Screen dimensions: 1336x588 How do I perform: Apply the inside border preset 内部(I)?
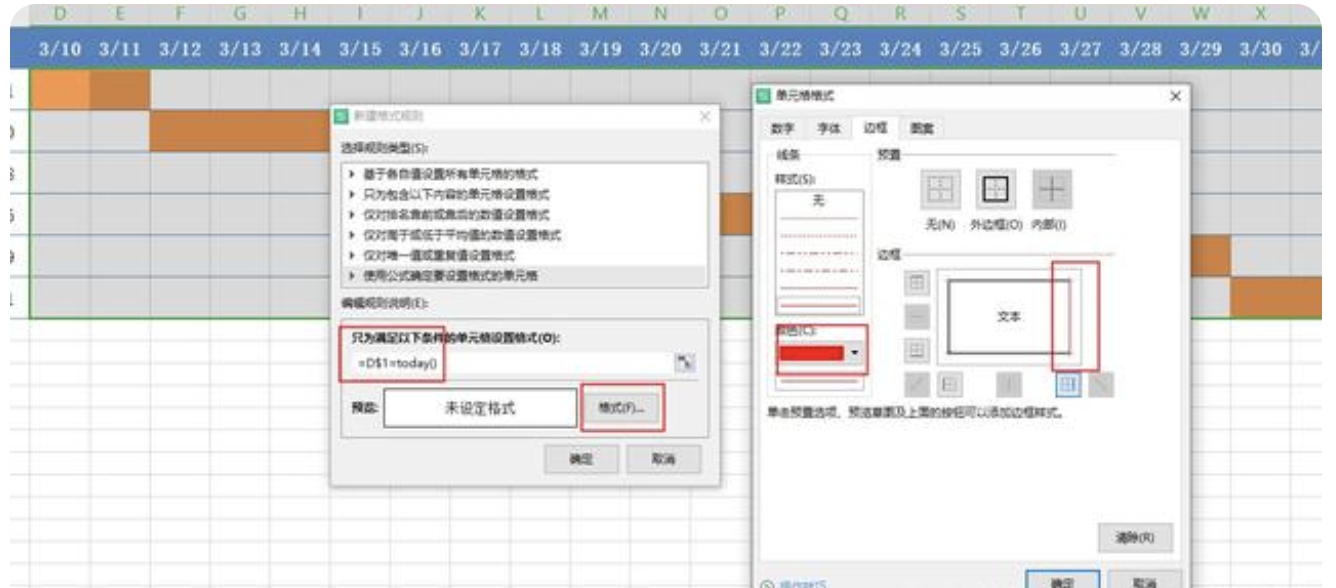click(x=1051, y=190)
